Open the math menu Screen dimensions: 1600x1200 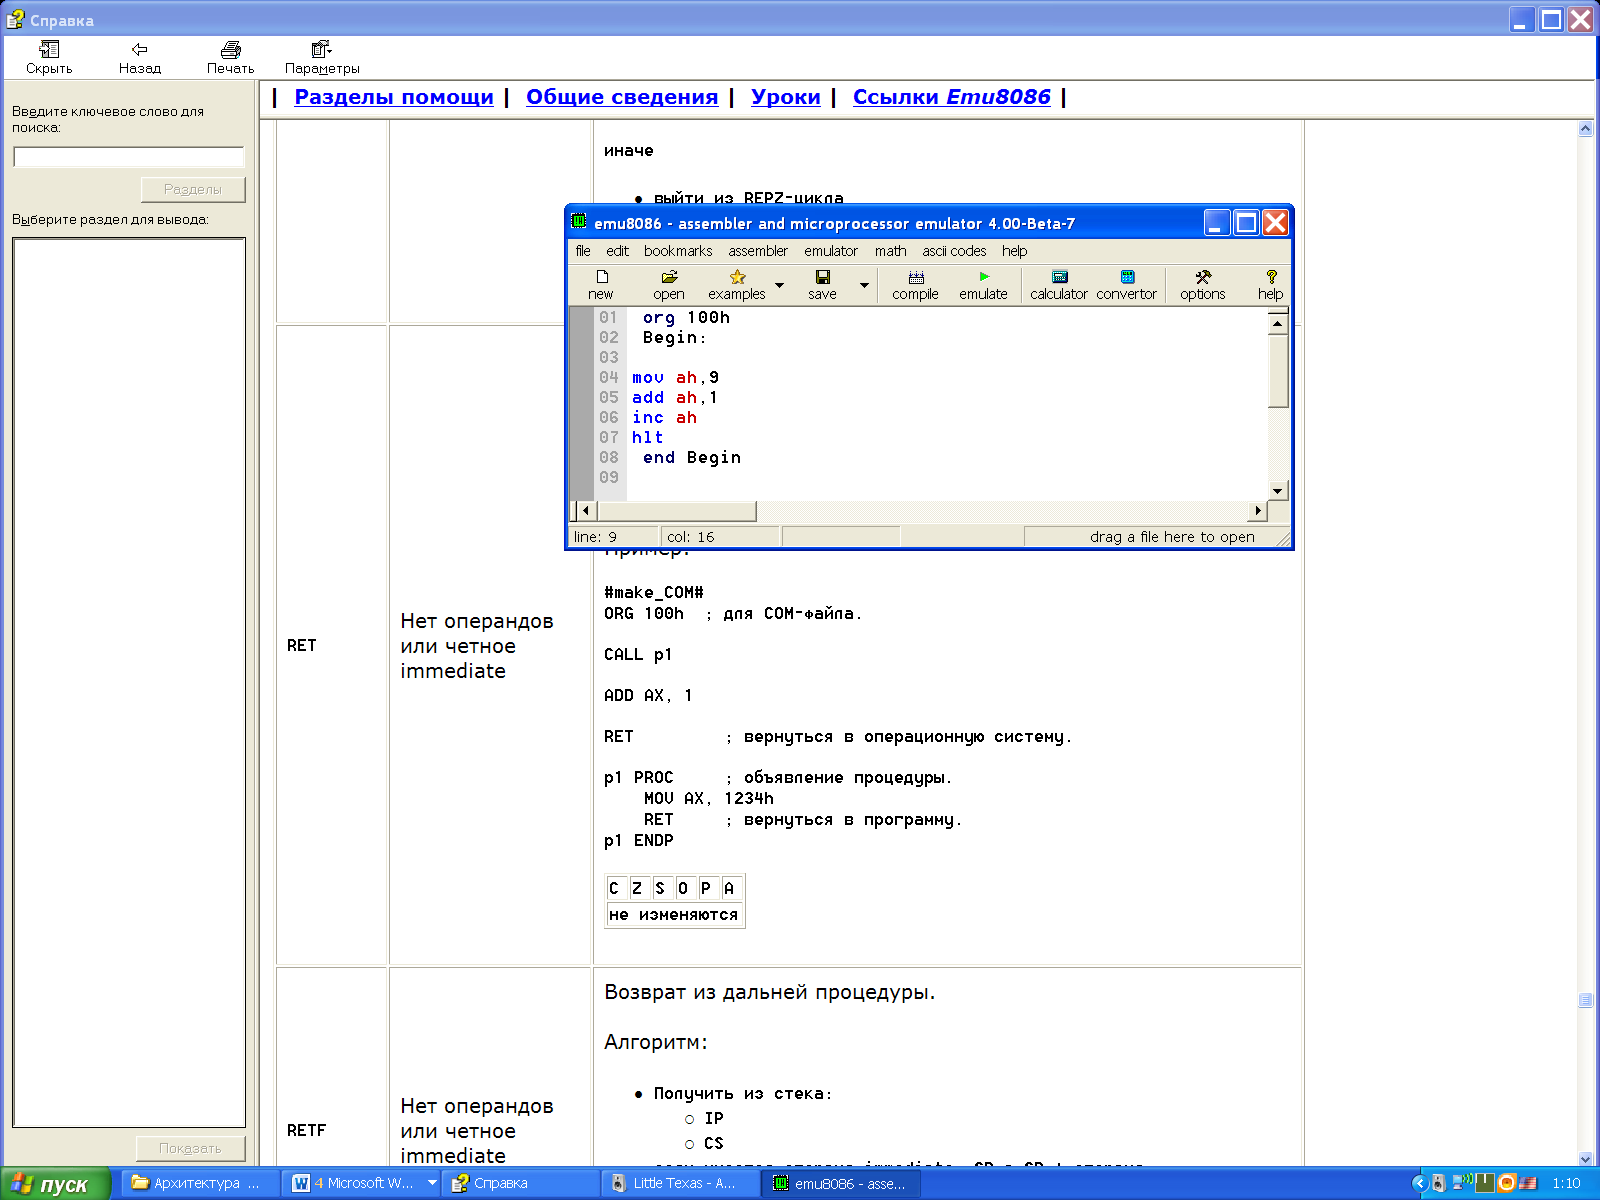click(890, 251)
